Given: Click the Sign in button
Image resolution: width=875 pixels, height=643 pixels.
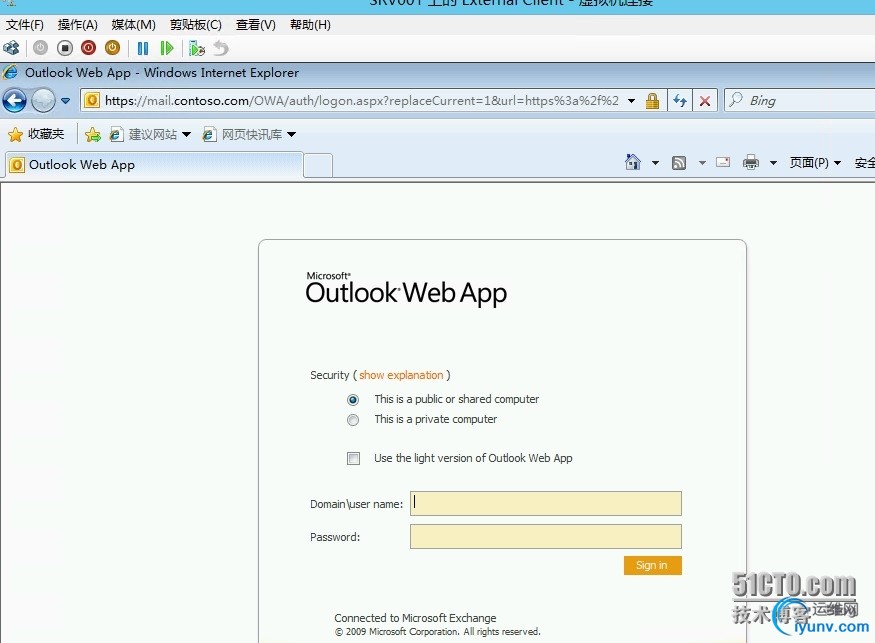Looking at the screenshot, I should [x=652, y=565].
